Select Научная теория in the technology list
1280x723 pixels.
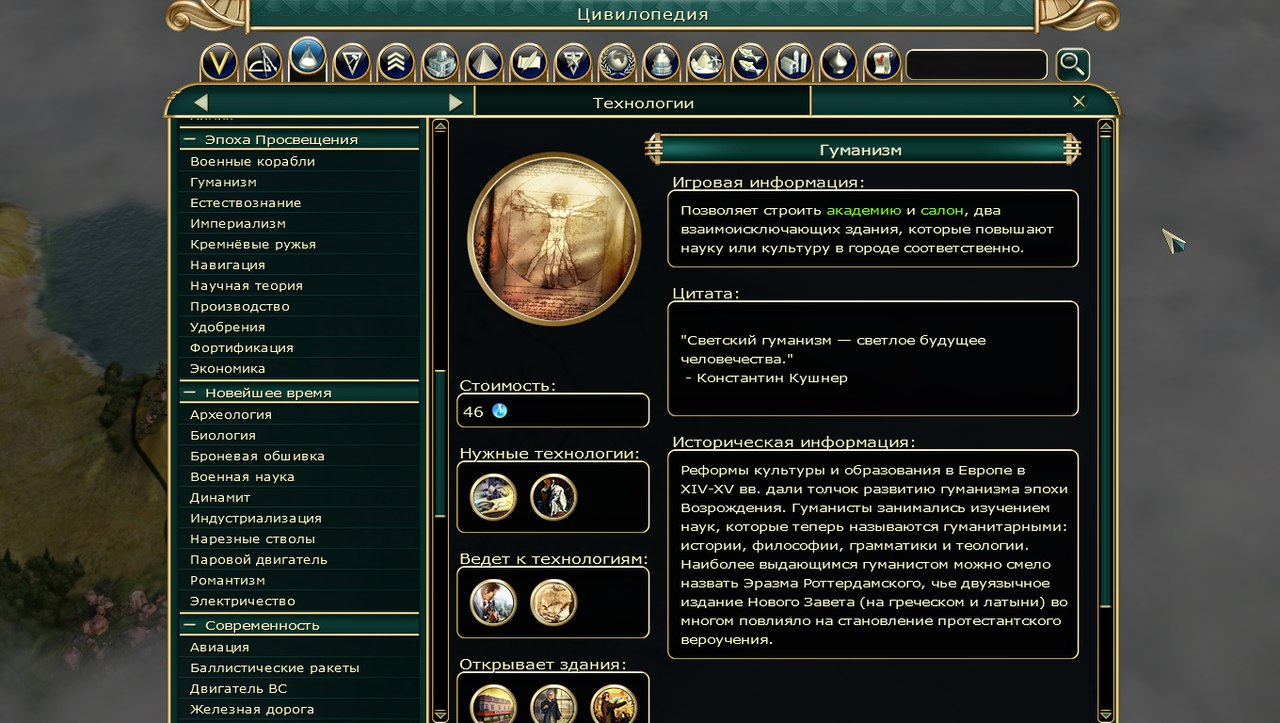point(246,286)
